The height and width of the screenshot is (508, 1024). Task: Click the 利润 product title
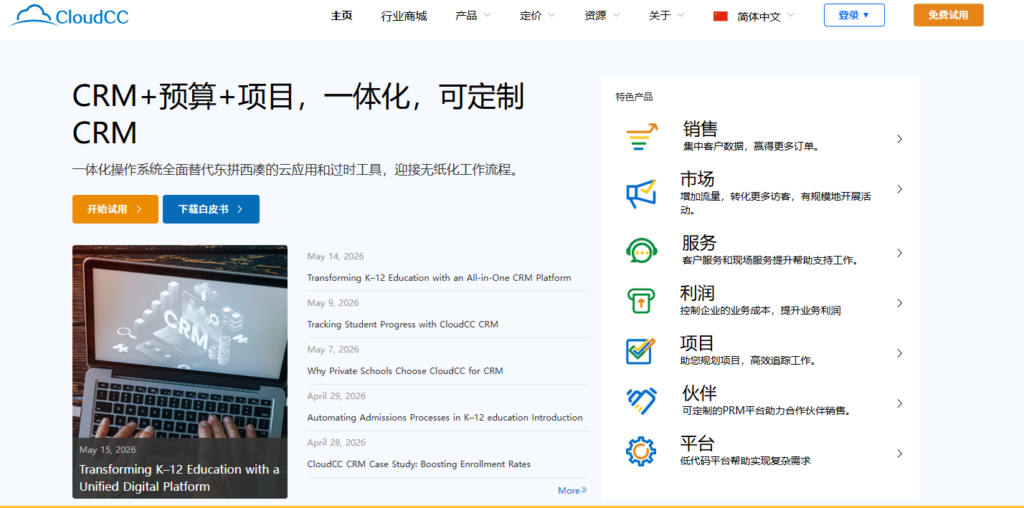point(697,293)
